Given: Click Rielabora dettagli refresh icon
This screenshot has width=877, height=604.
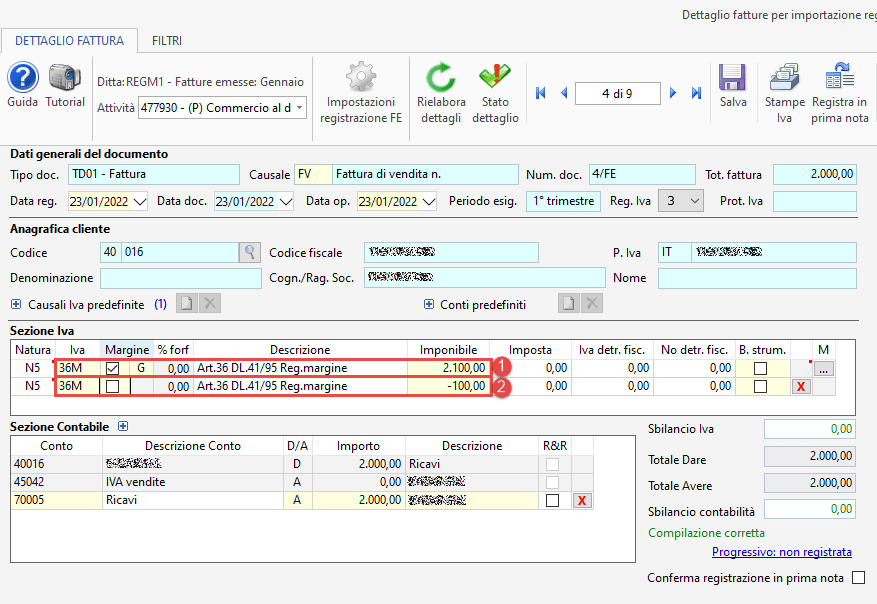Looking at the screenshot, I should click(441, 77).
